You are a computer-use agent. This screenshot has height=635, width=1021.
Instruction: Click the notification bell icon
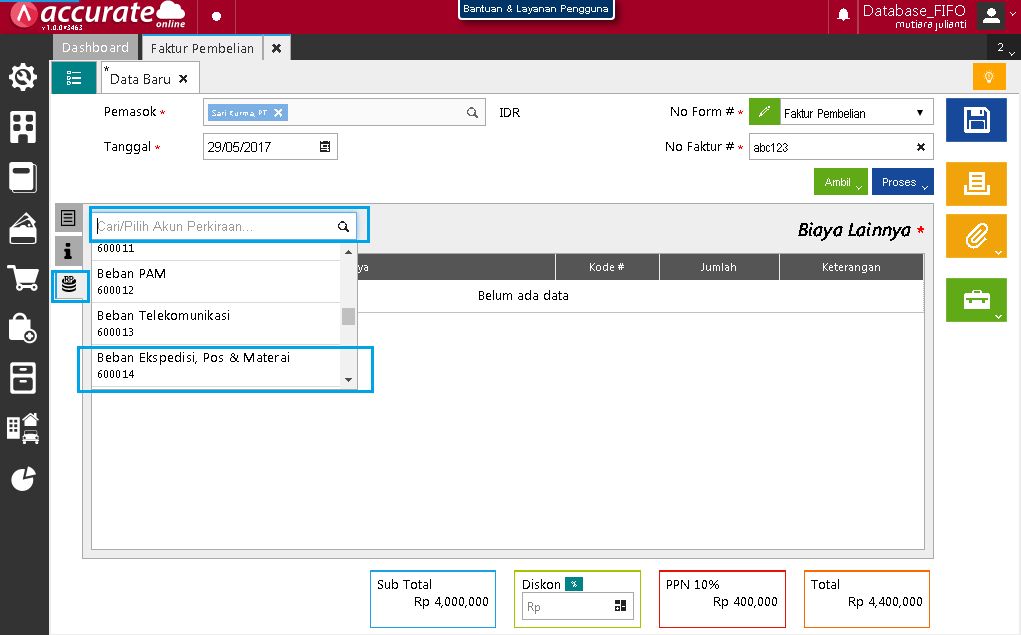(x=844, y=15)
